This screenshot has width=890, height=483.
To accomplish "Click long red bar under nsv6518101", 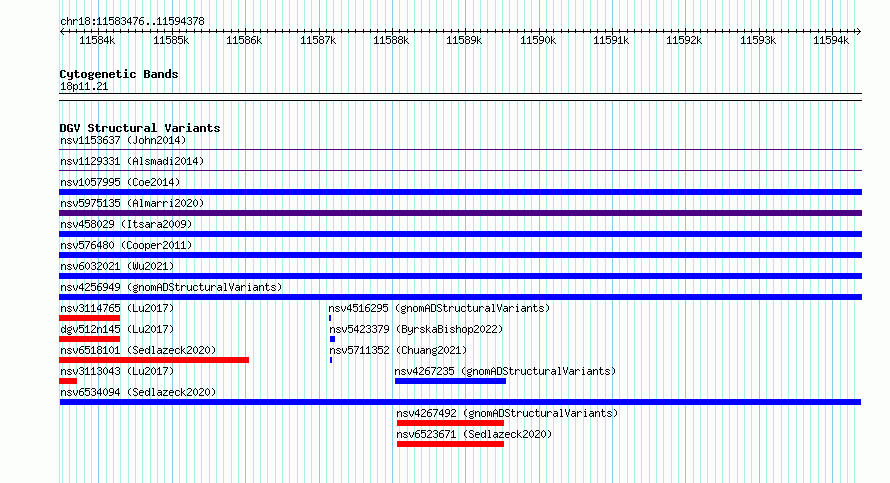I will point(154,360).
